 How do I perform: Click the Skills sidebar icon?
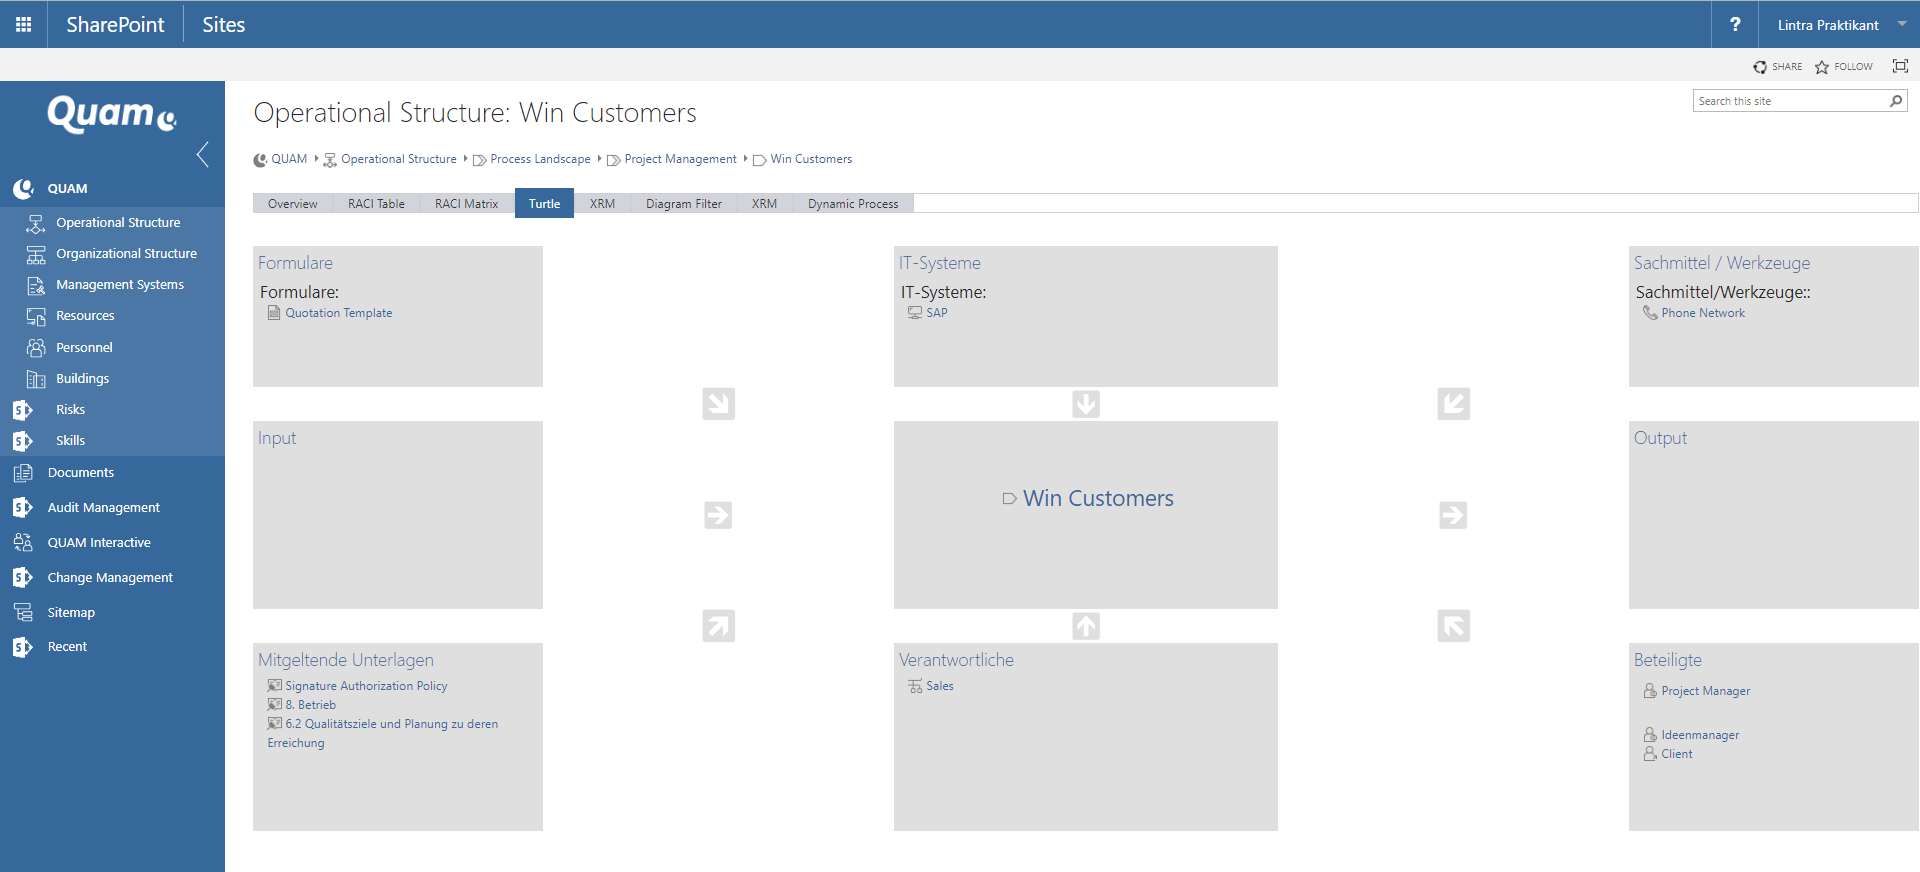[x=22, y=441]
